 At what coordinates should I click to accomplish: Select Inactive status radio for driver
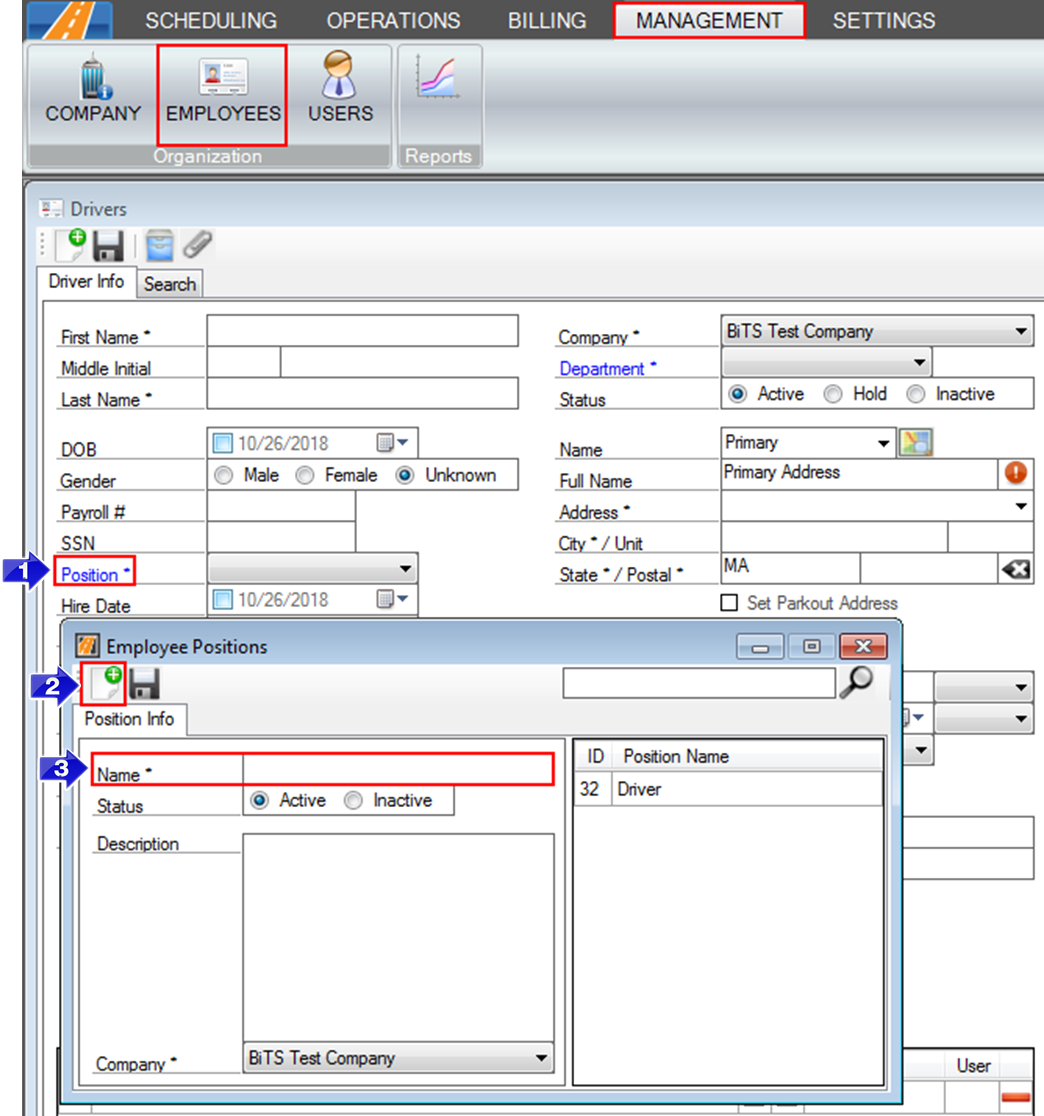tap(916, 394)
